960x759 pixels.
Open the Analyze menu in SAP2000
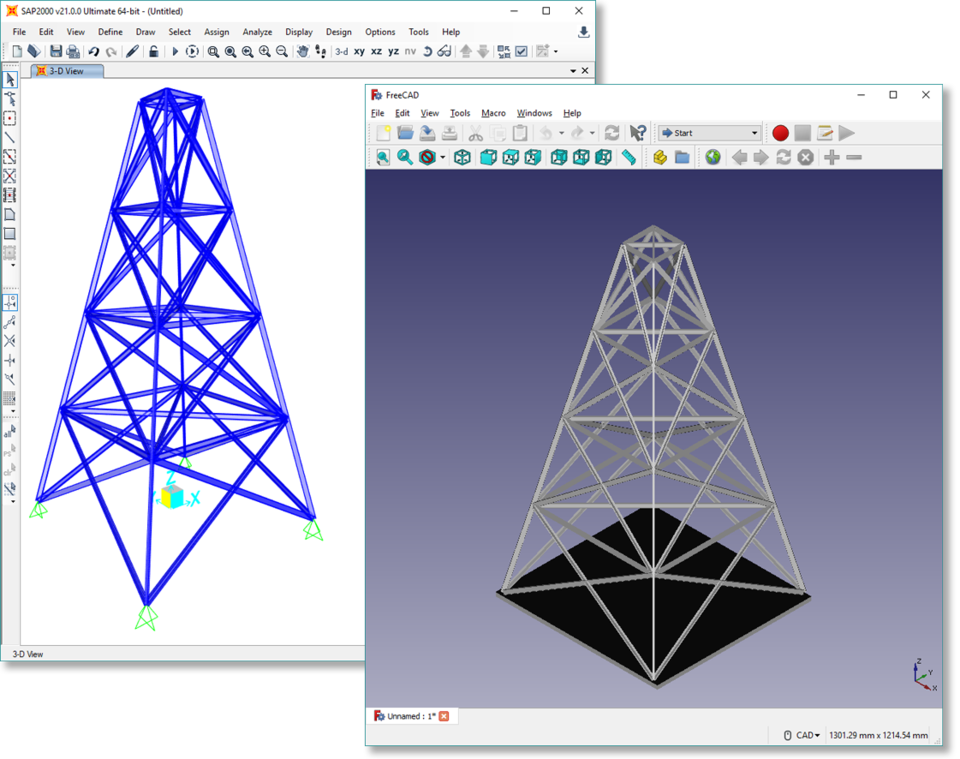tap(257, 32)
